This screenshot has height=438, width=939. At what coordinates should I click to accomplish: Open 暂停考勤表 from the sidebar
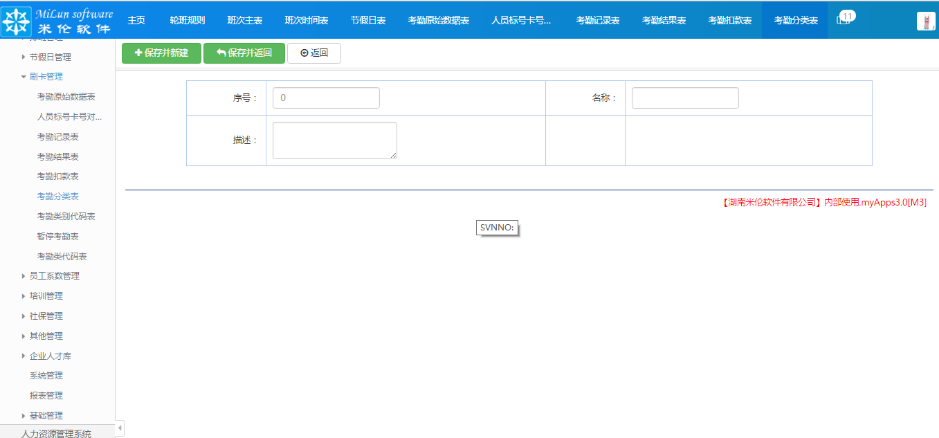pyautogui.click(x=57, y=236)
